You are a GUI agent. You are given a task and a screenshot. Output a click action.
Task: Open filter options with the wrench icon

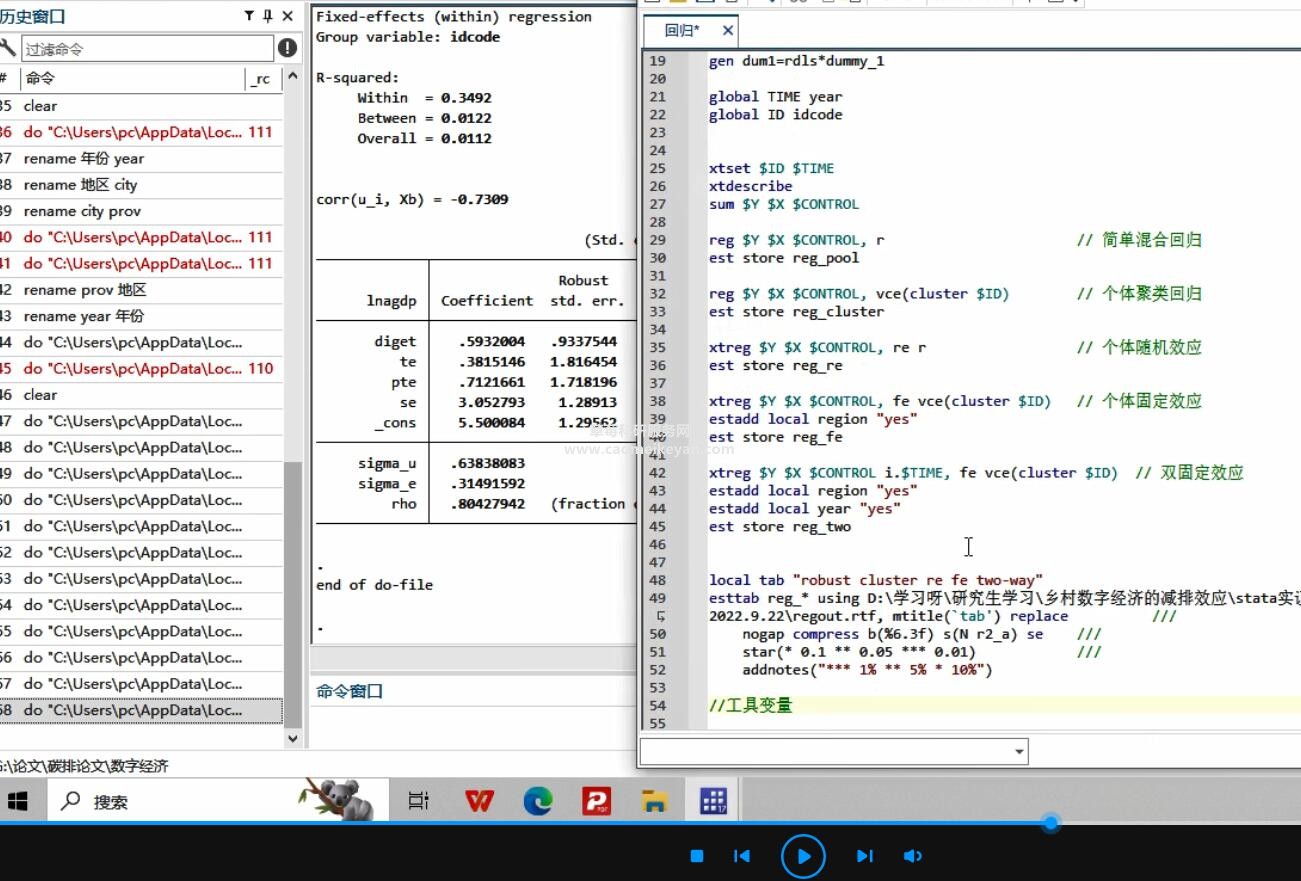8,48
